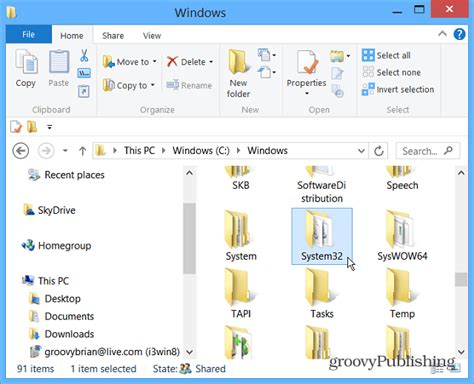
Task: Select the Tasks folder
Action: click(x=322, y=294)
